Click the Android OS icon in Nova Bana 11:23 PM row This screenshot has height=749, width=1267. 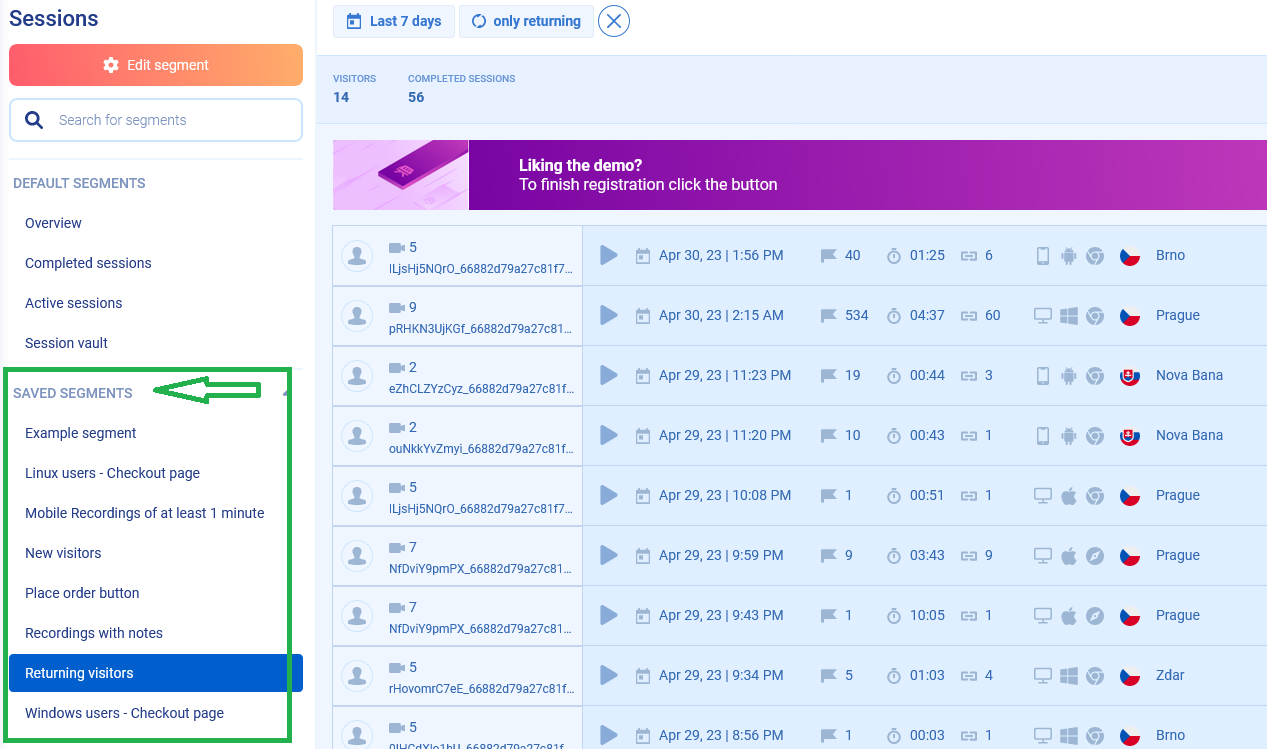pos(1069,375)
